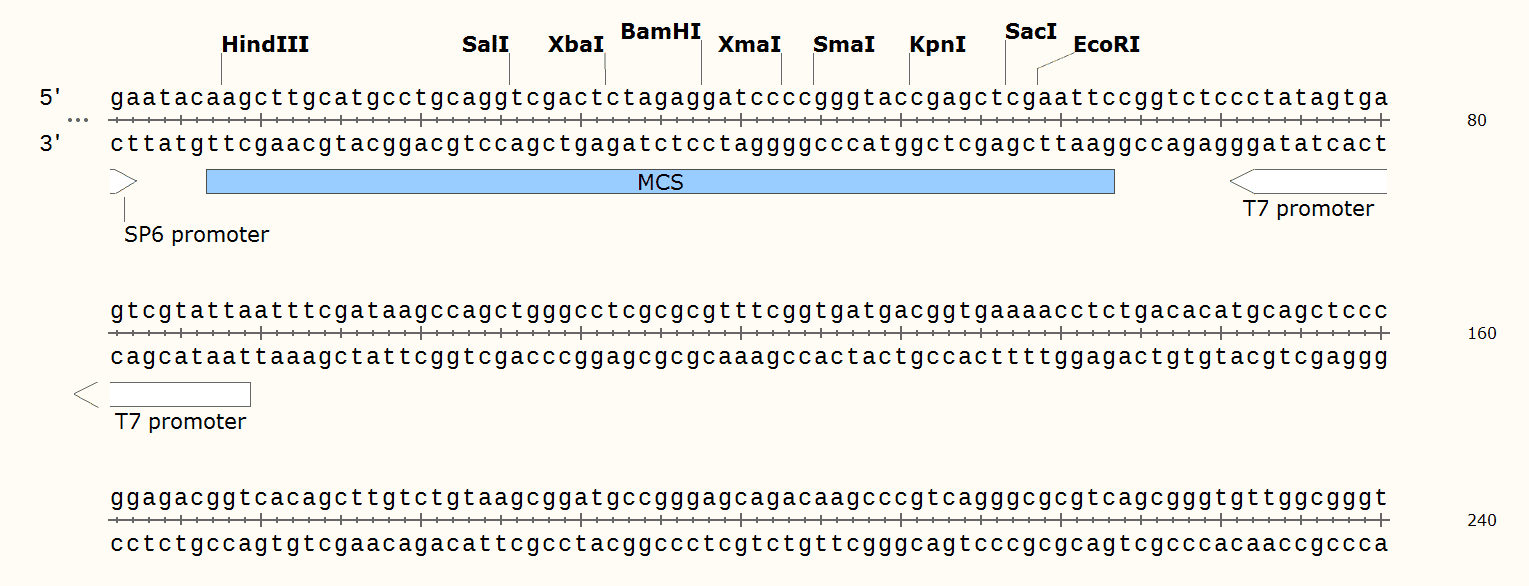Viewport: 1529px width, 586px height.
Task: Select the SacI enzyme label
Action: coord(1031,32)
